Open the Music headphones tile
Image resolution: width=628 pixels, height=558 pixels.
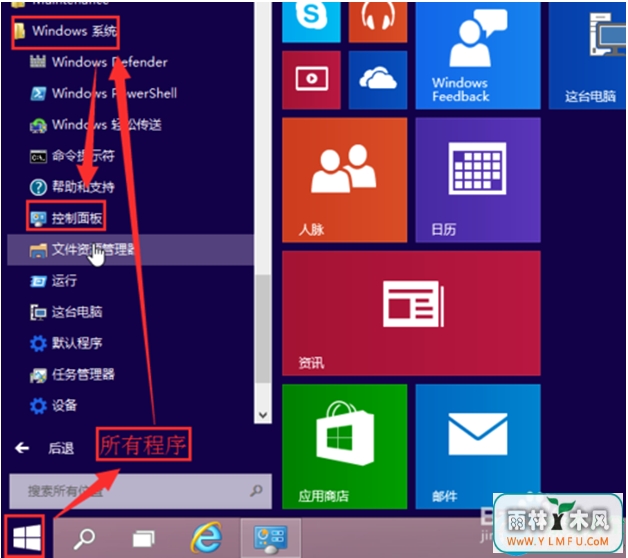coord(377,22)
